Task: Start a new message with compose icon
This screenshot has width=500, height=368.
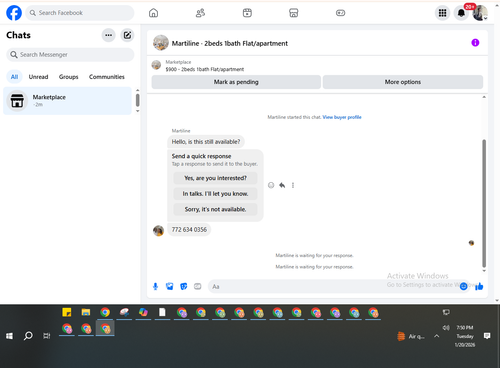Action: tap(127, 35)
